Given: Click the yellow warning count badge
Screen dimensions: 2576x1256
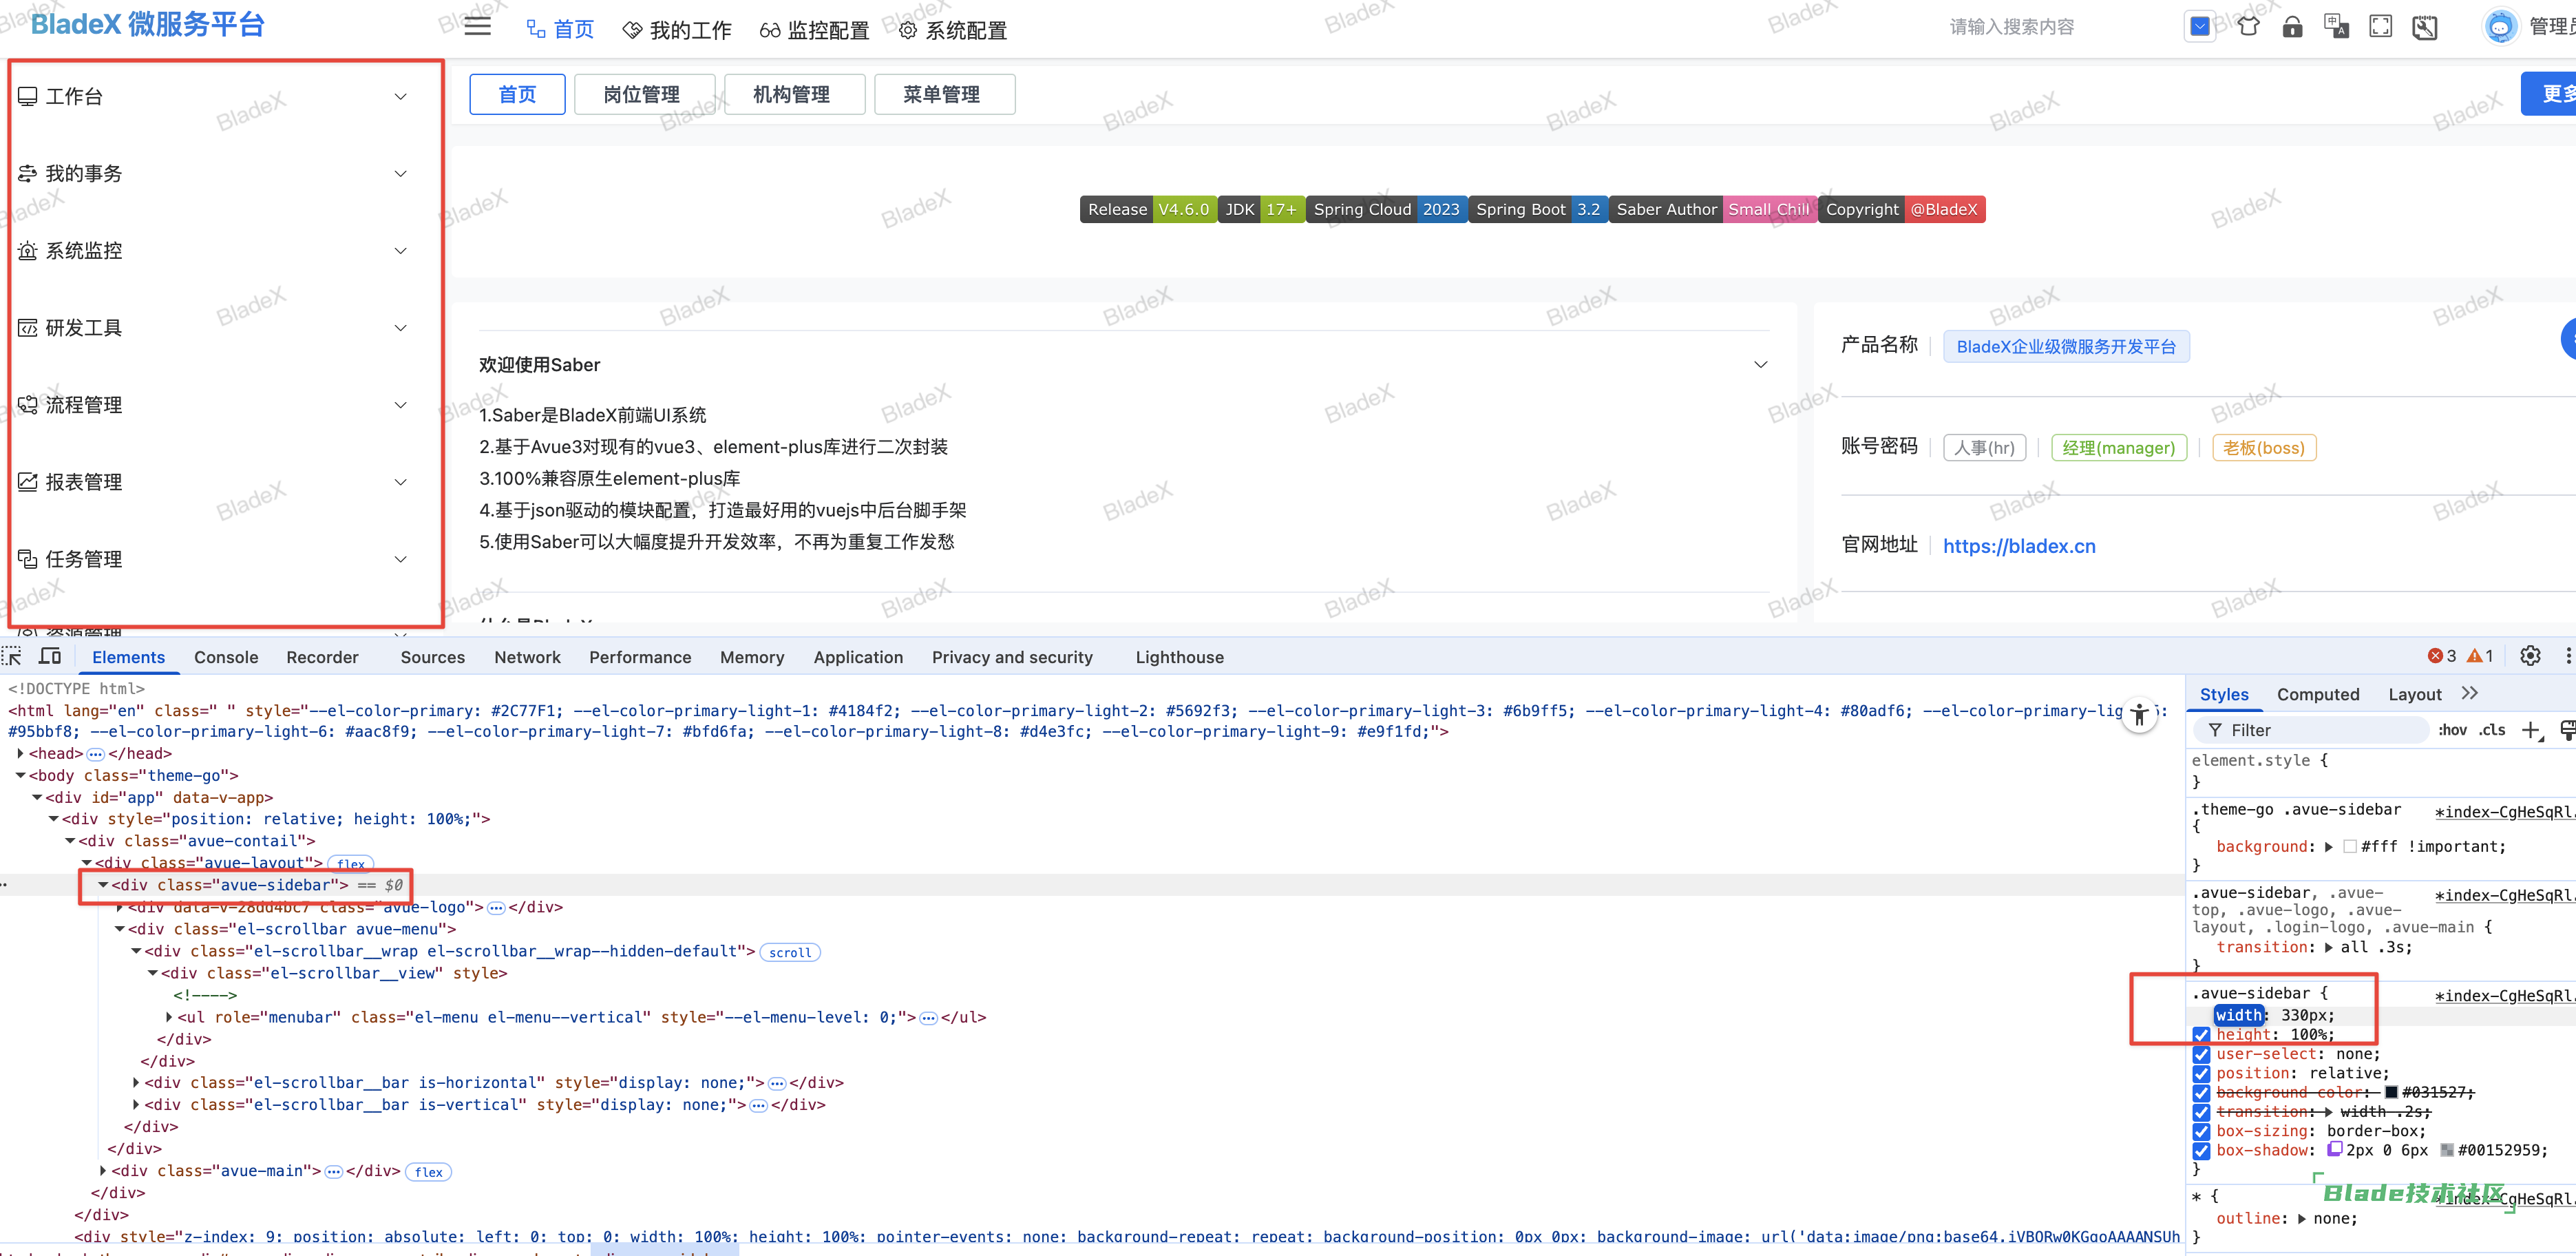Looking at the screenshot, I should click(2480, 656).
